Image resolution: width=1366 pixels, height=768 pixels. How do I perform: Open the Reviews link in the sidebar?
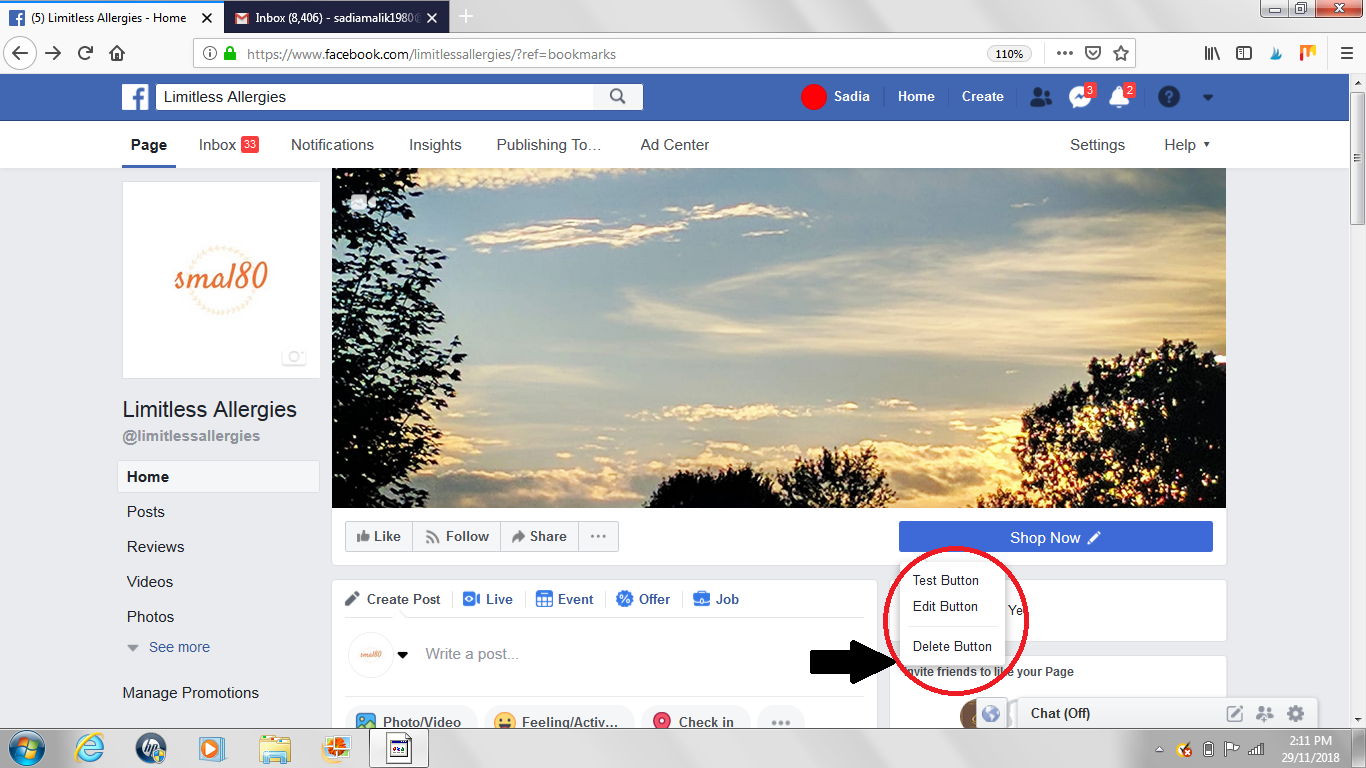[155, 546]
